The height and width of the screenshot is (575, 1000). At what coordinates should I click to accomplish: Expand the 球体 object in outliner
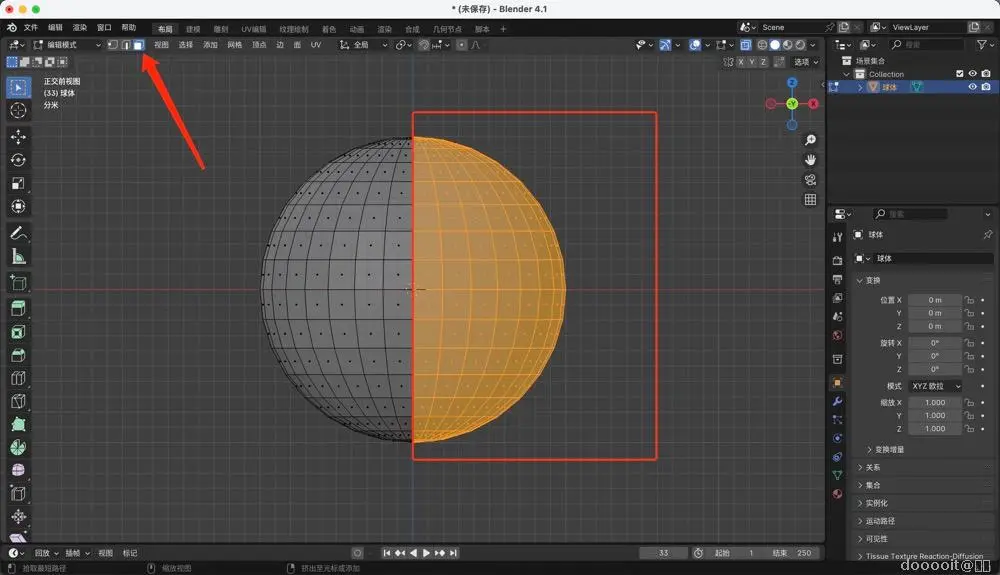pos(860,87)
